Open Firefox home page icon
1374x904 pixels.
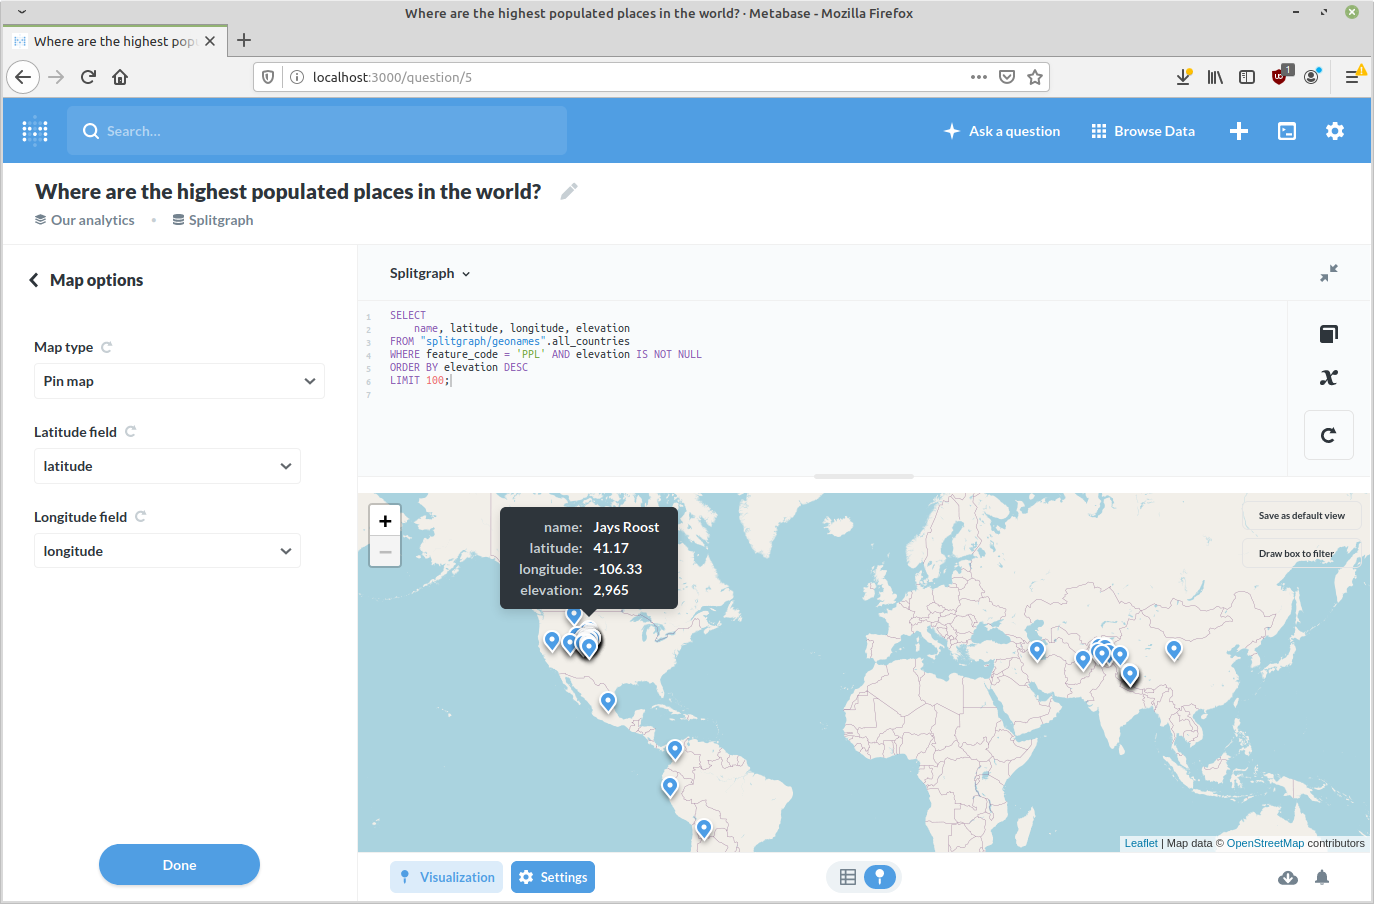[x=120, y=77]
